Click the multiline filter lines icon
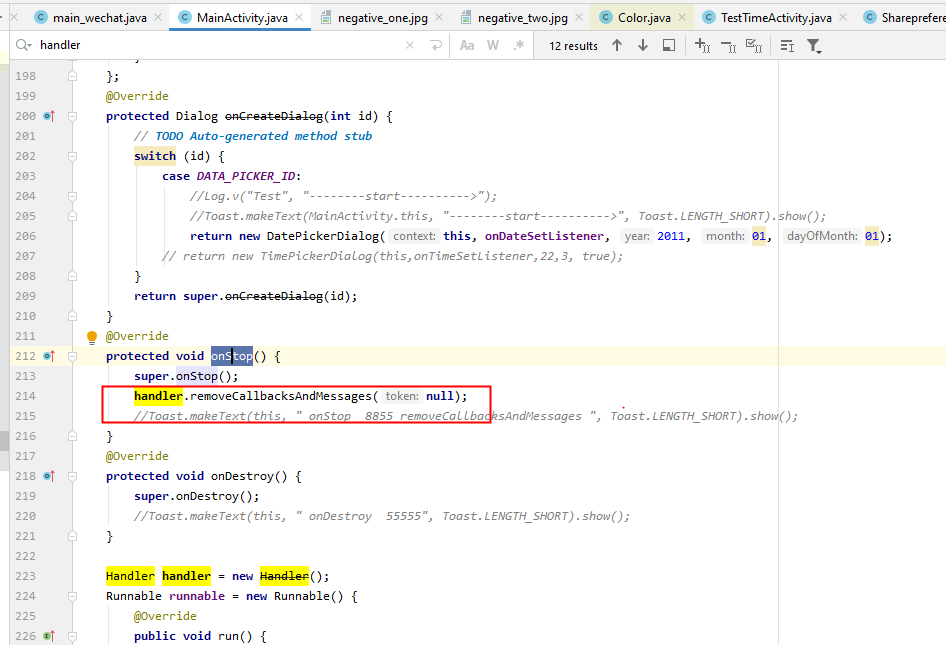Viewport: 946px width, 645px height. 787,45
